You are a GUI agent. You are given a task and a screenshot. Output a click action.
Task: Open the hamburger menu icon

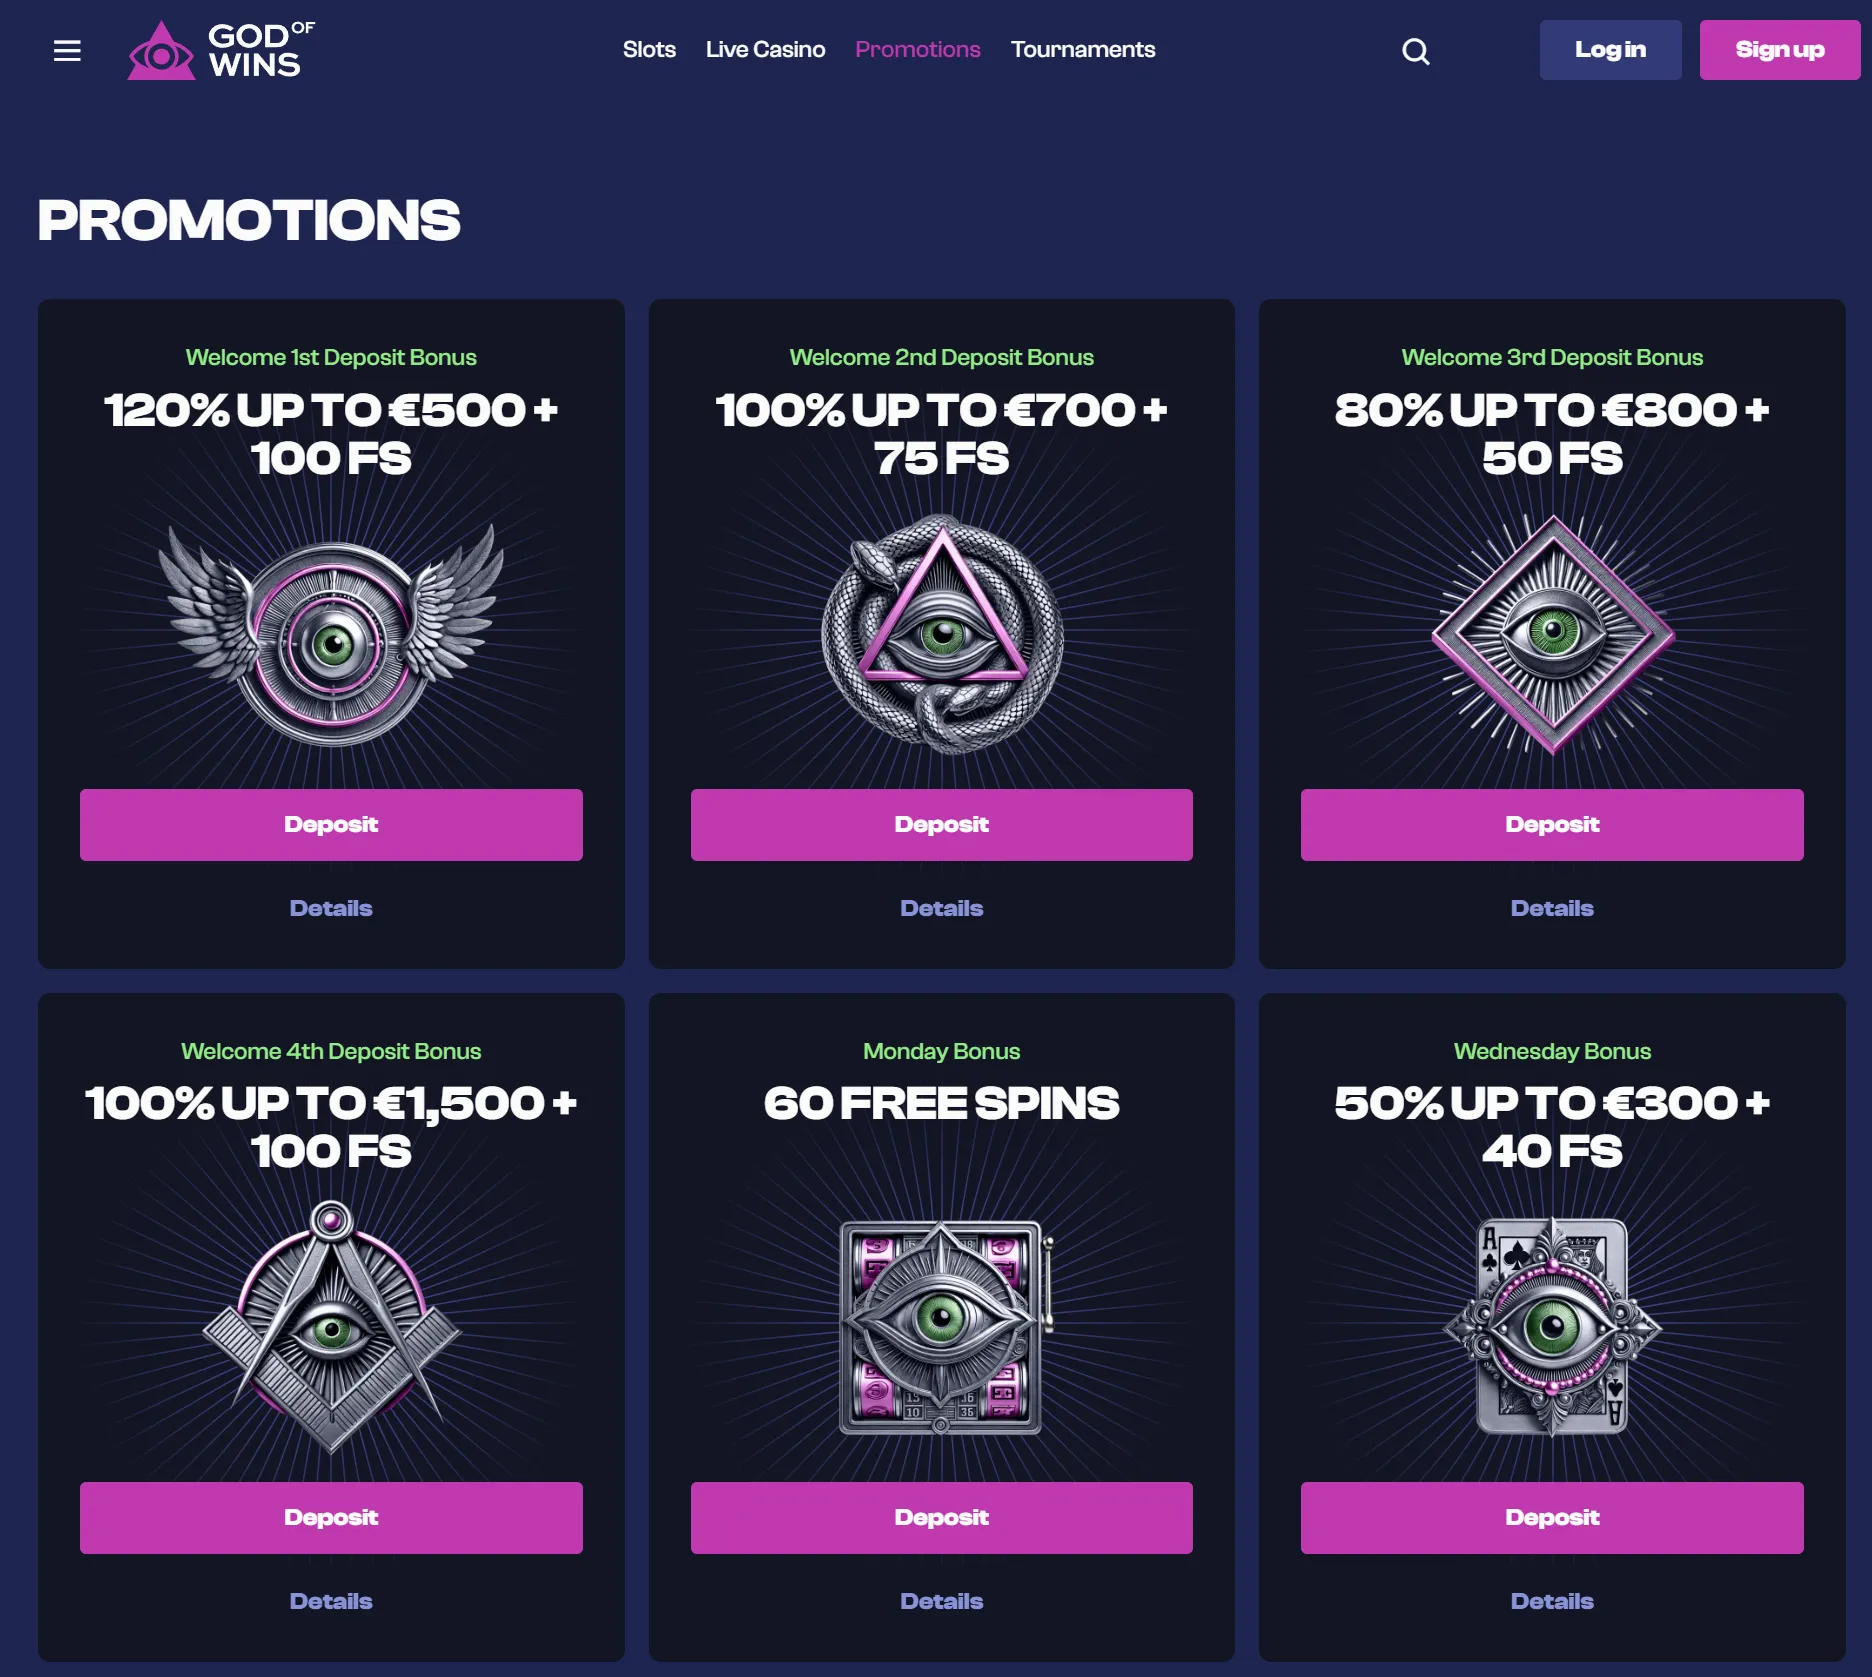coord(67,50)
